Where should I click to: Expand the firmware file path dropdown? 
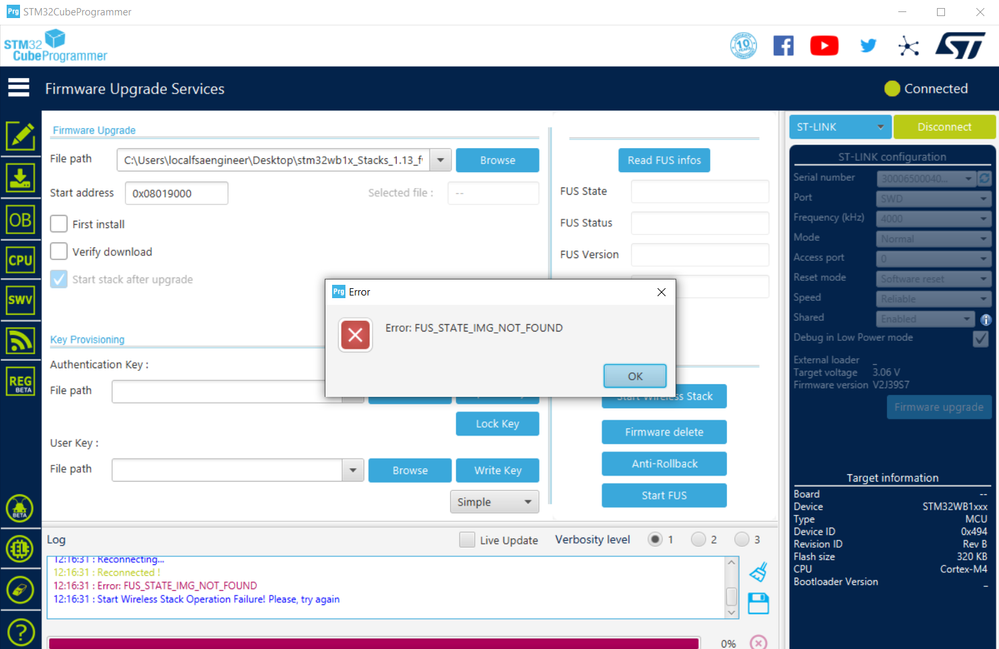[440, 160]
